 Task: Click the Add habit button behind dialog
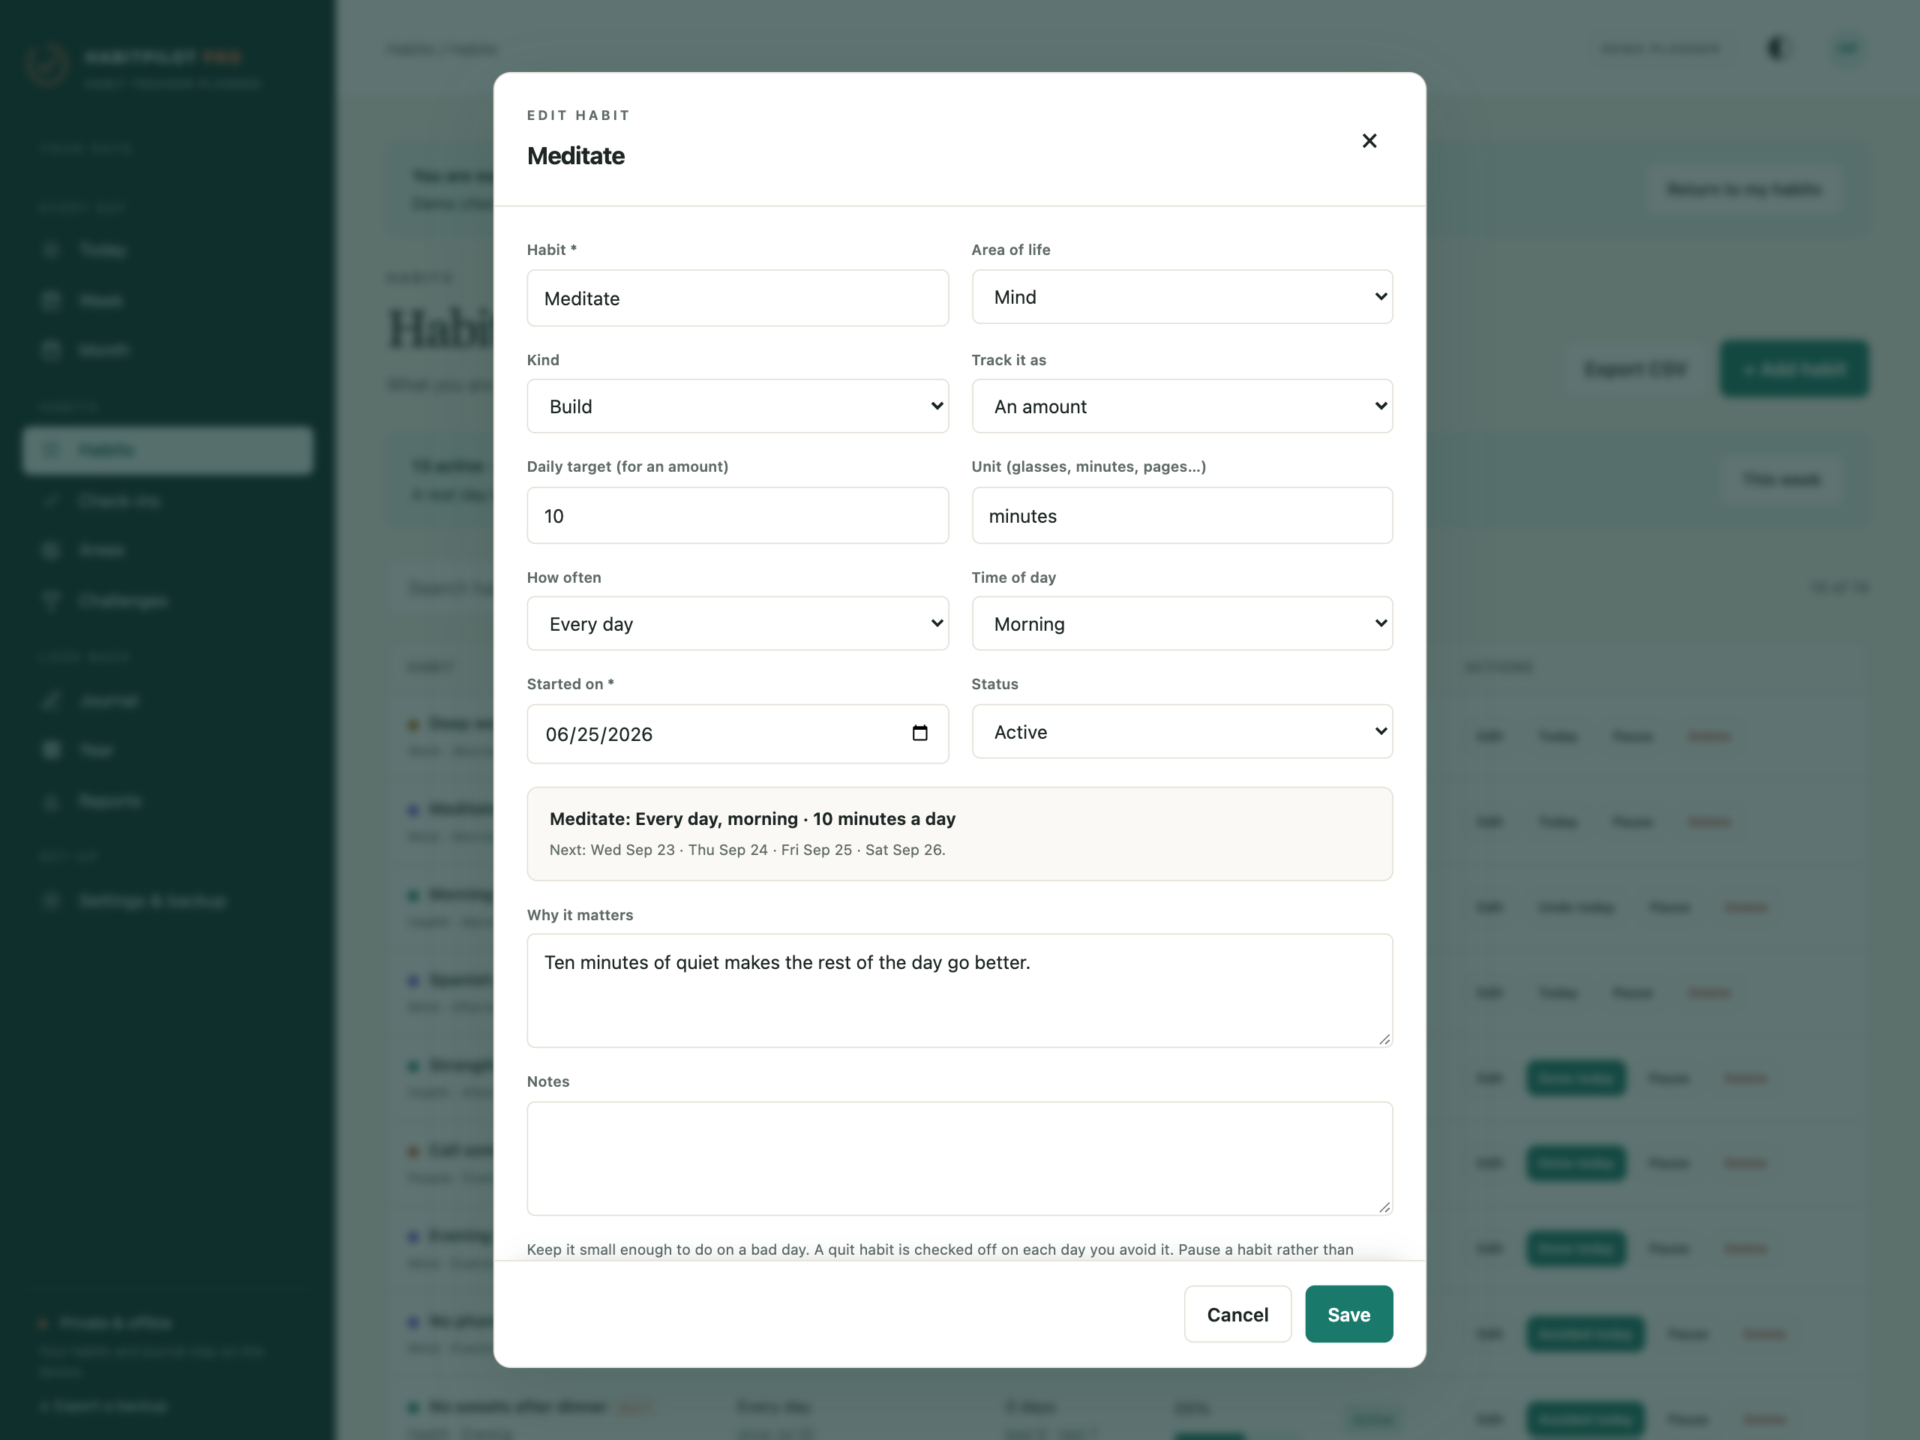1794,369
